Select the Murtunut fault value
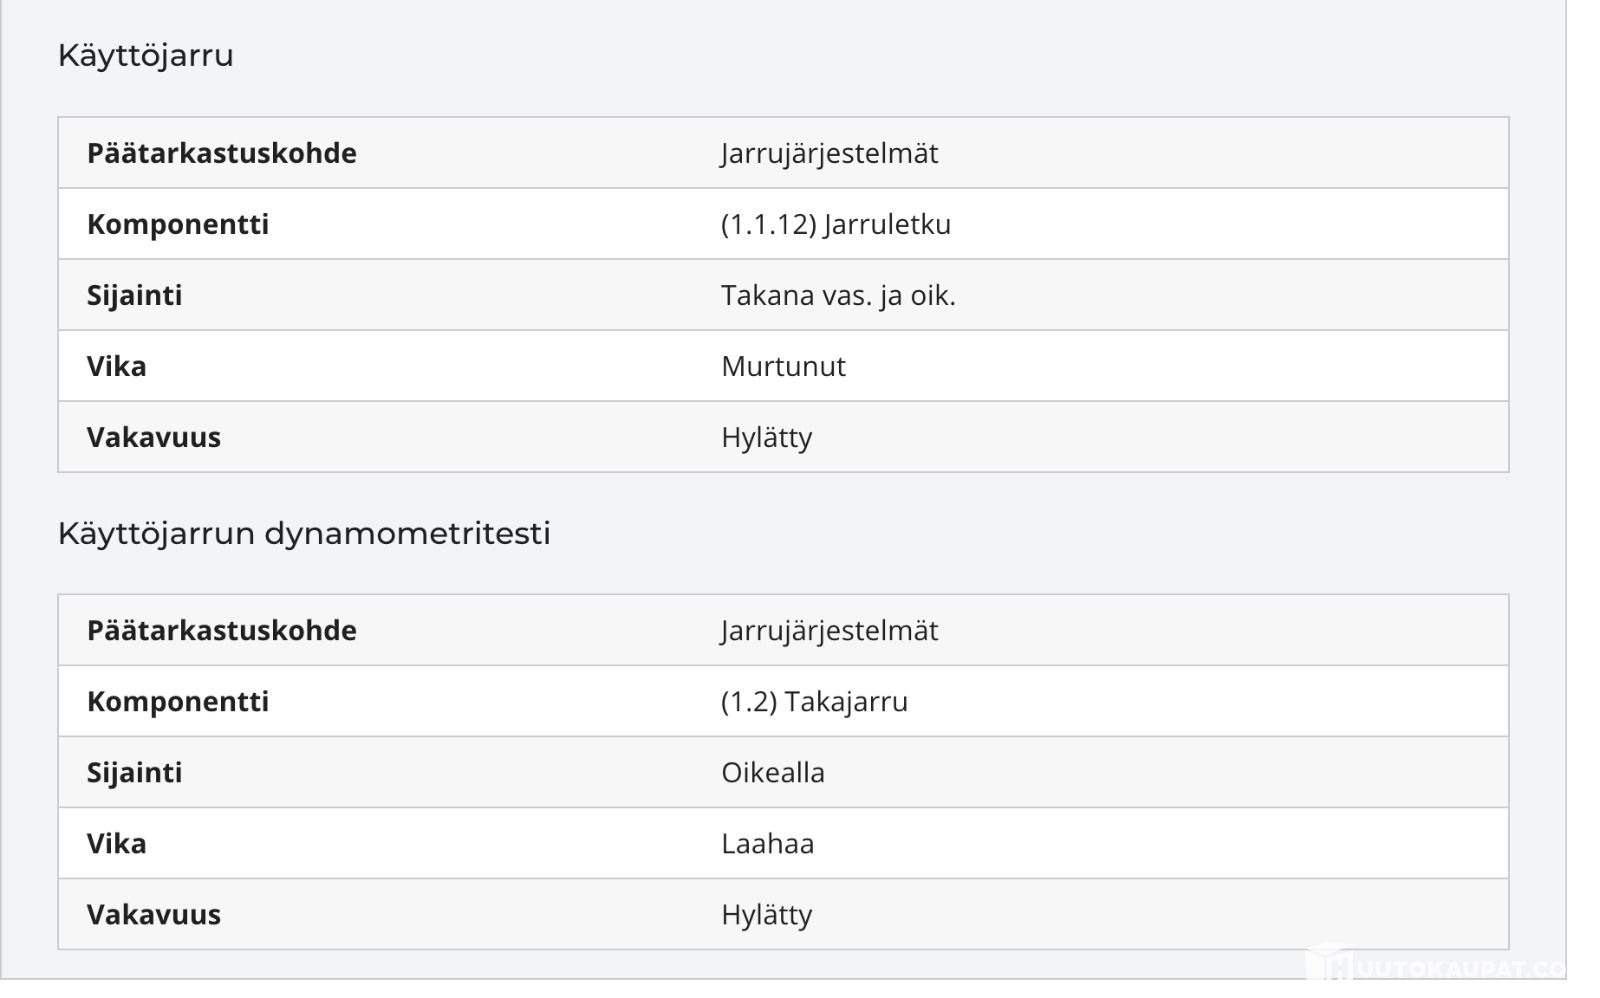The height and width of the screenshot is (998, 1600). point(783,366)
